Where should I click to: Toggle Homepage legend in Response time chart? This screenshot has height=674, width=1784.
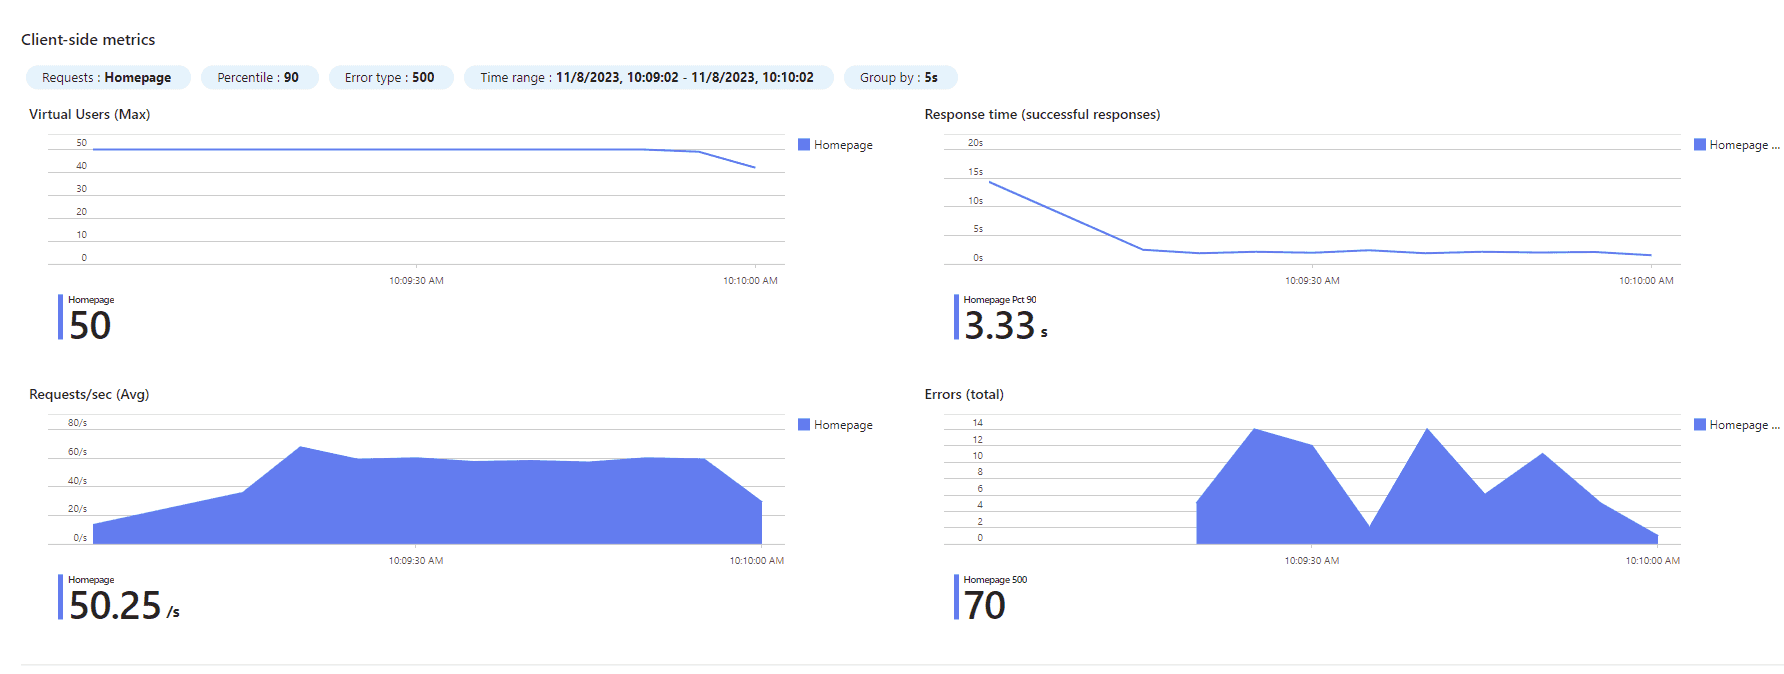[1737, 145]
